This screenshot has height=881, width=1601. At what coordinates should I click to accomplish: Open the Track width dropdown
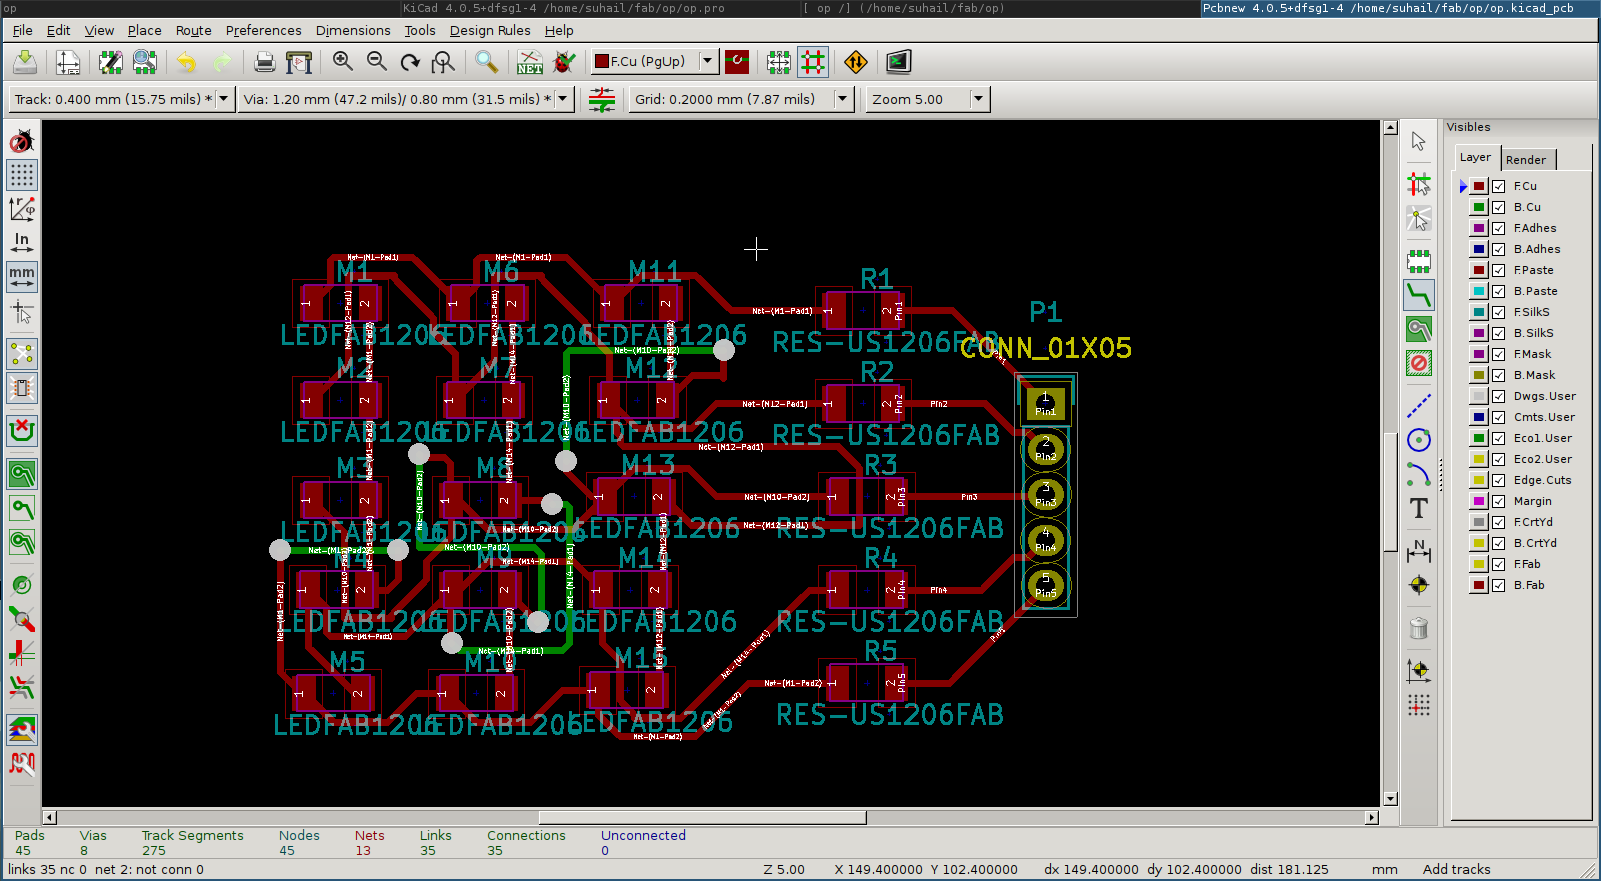pyautogui.click(x=223, y=99)
